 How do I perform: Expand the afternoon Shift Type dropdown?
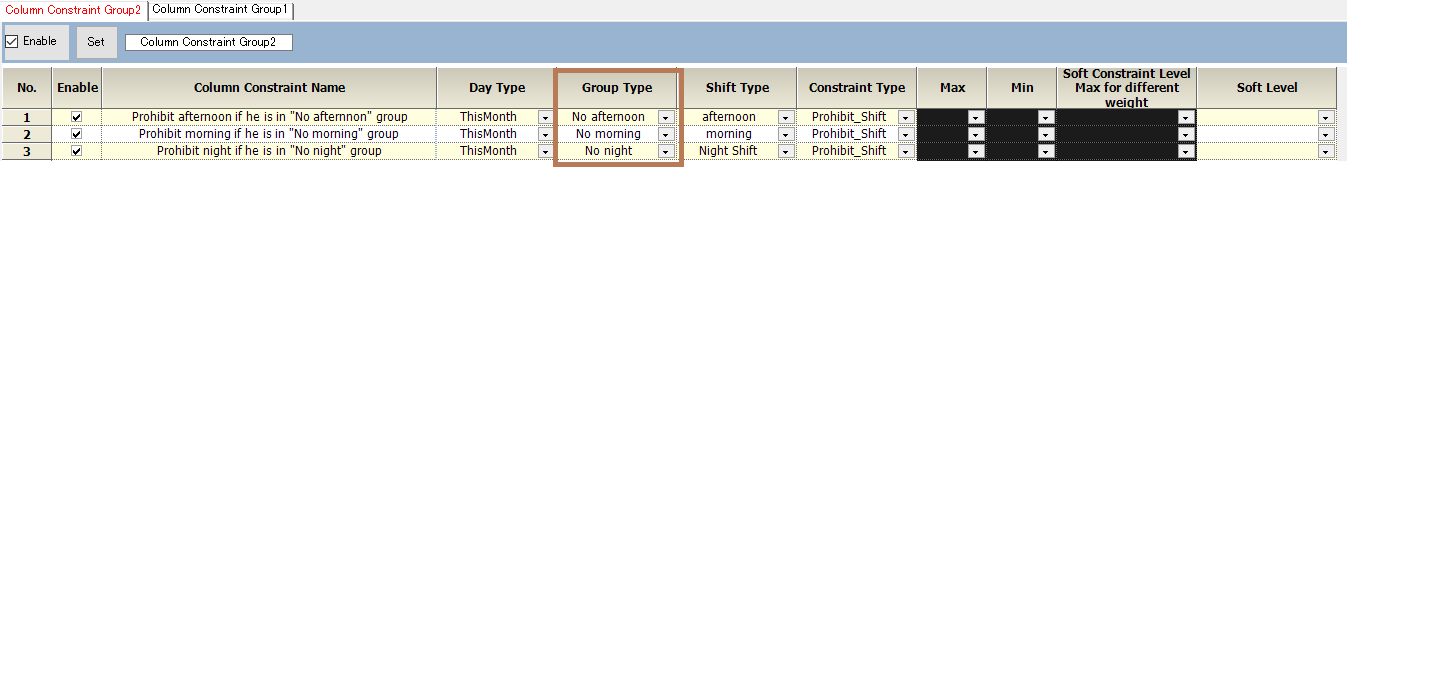click(x=785, y=117)
